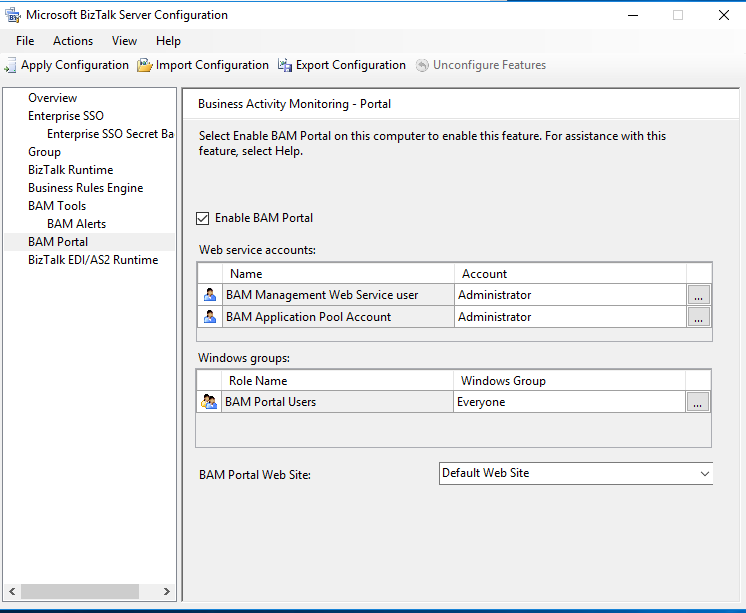Click the 'BAM Management Web Service user' name cell

pos(338,295)
